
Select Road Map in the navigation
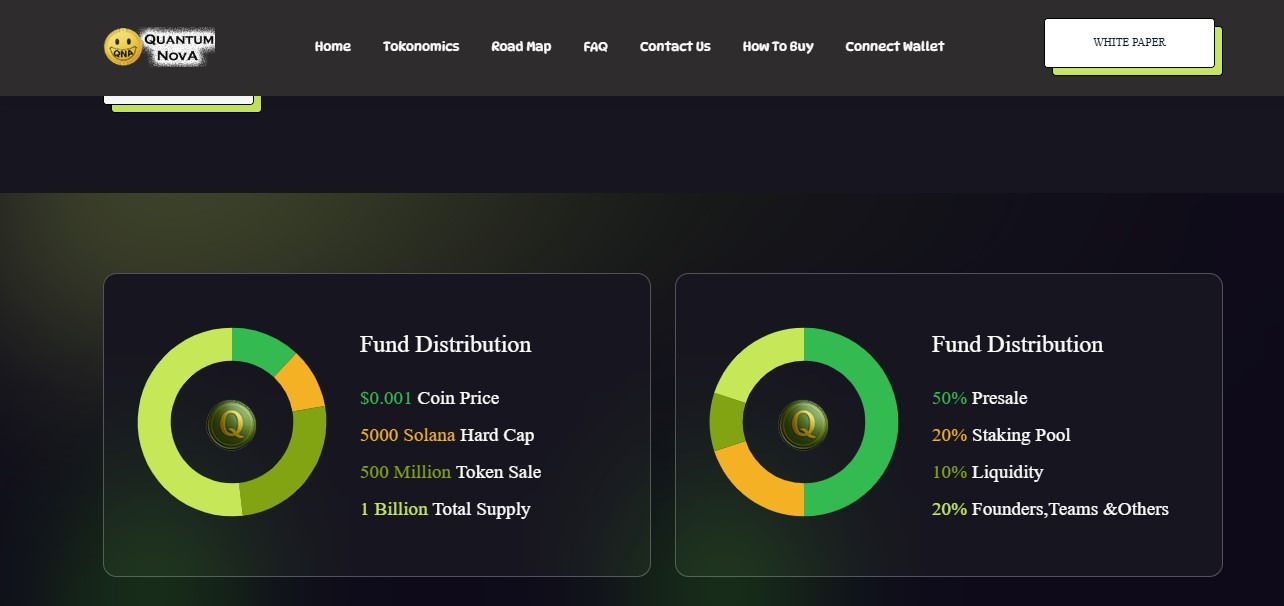(521, 46)
